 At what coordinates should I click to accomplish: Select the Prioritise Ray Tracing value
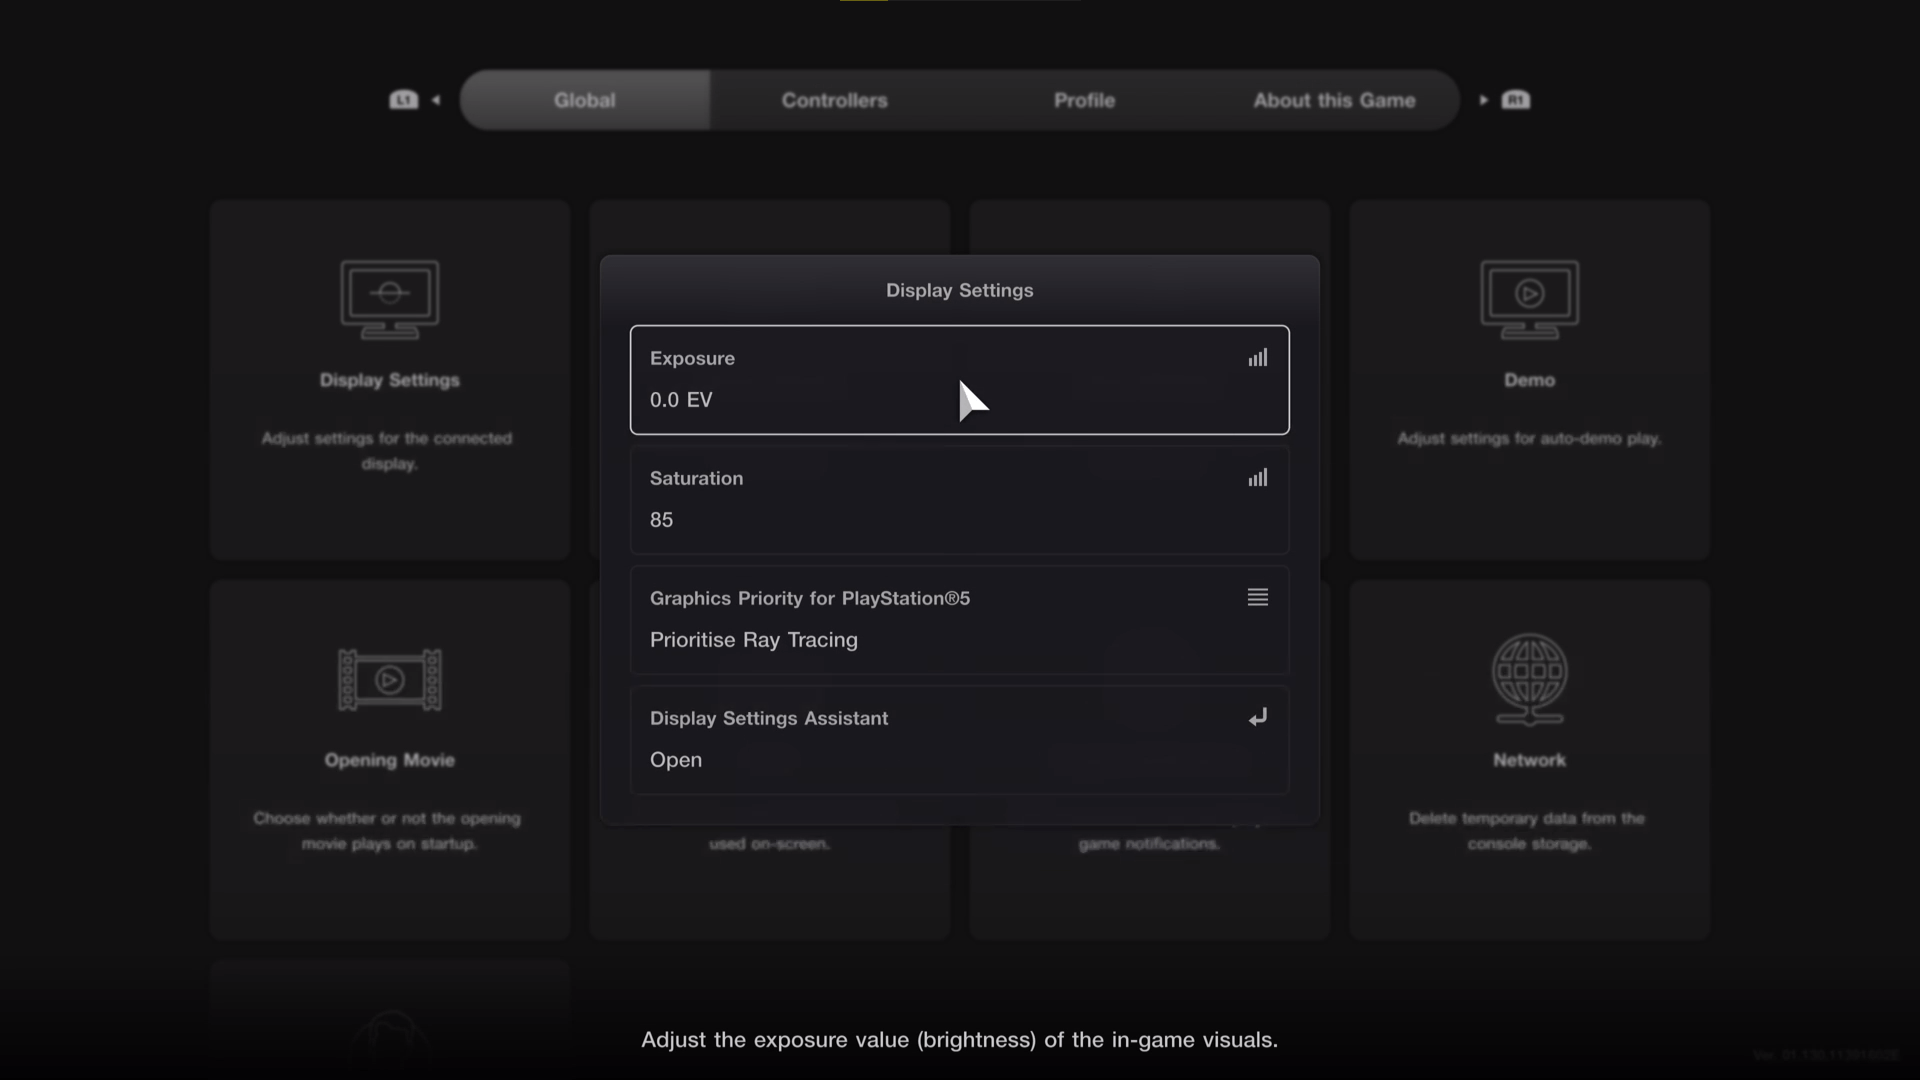click(754, 640)
